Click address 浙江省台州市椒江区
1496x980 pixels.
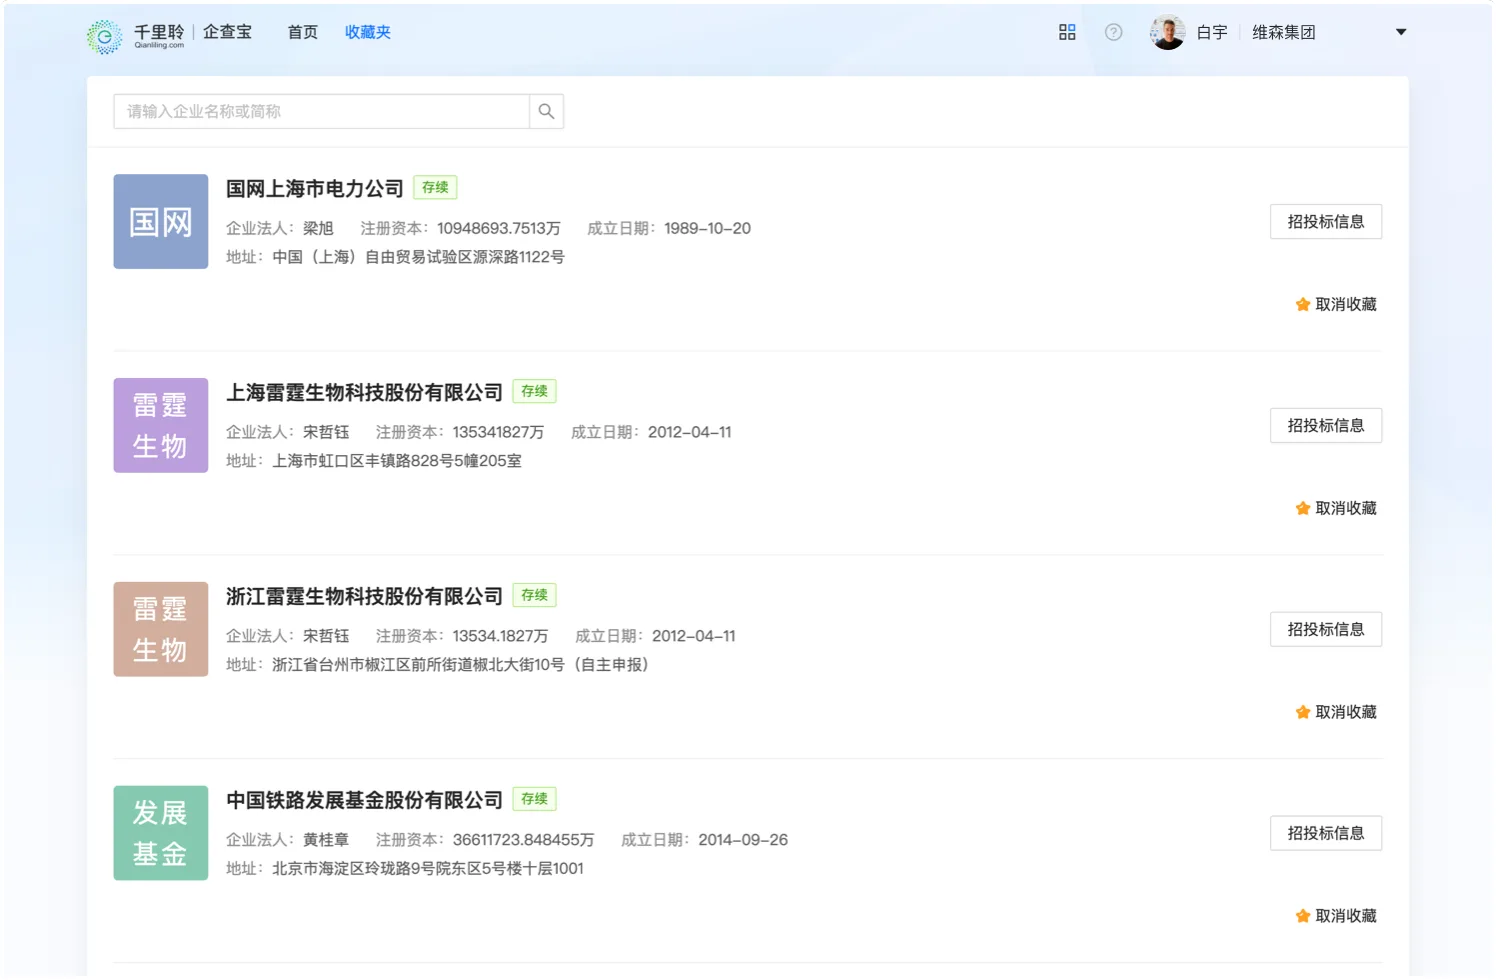click(341, 666)
